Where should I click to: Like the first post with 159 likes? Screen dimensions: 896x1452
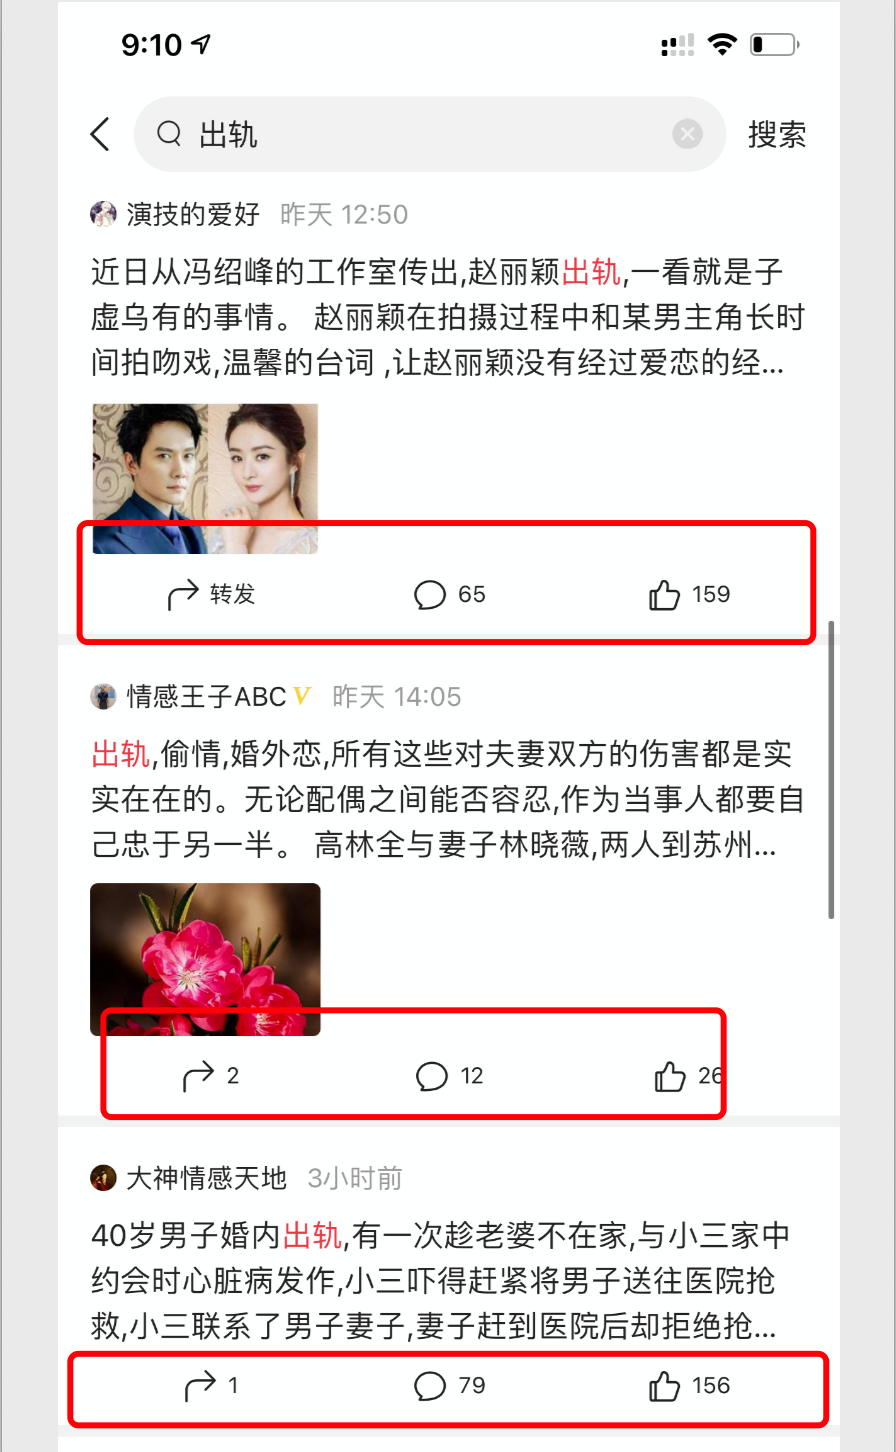click(690, 595)
